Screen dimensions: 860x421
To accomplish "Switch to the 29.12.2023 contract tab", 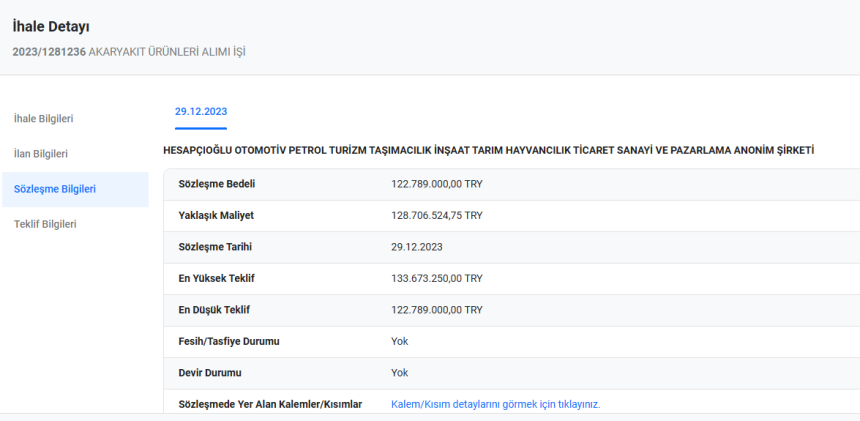I will [x=201, y=112].
